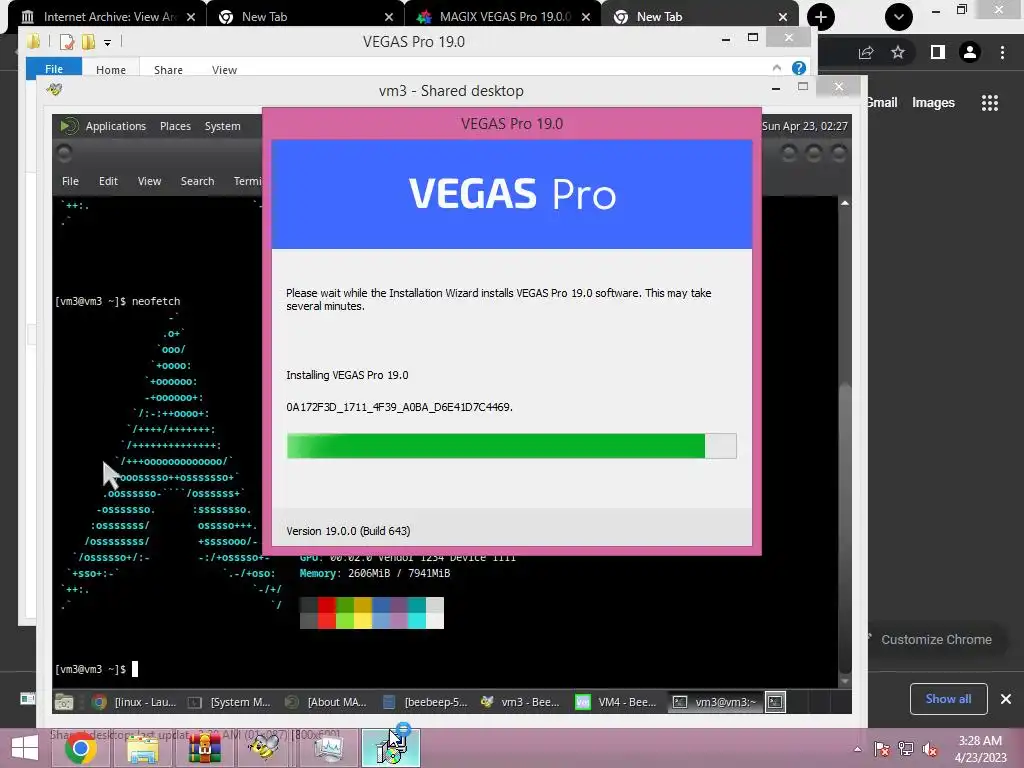This screenshot has height=768, width=1024.
Task: Click the remote panel clock Sun Apr 23
Action: click(805, 126)
